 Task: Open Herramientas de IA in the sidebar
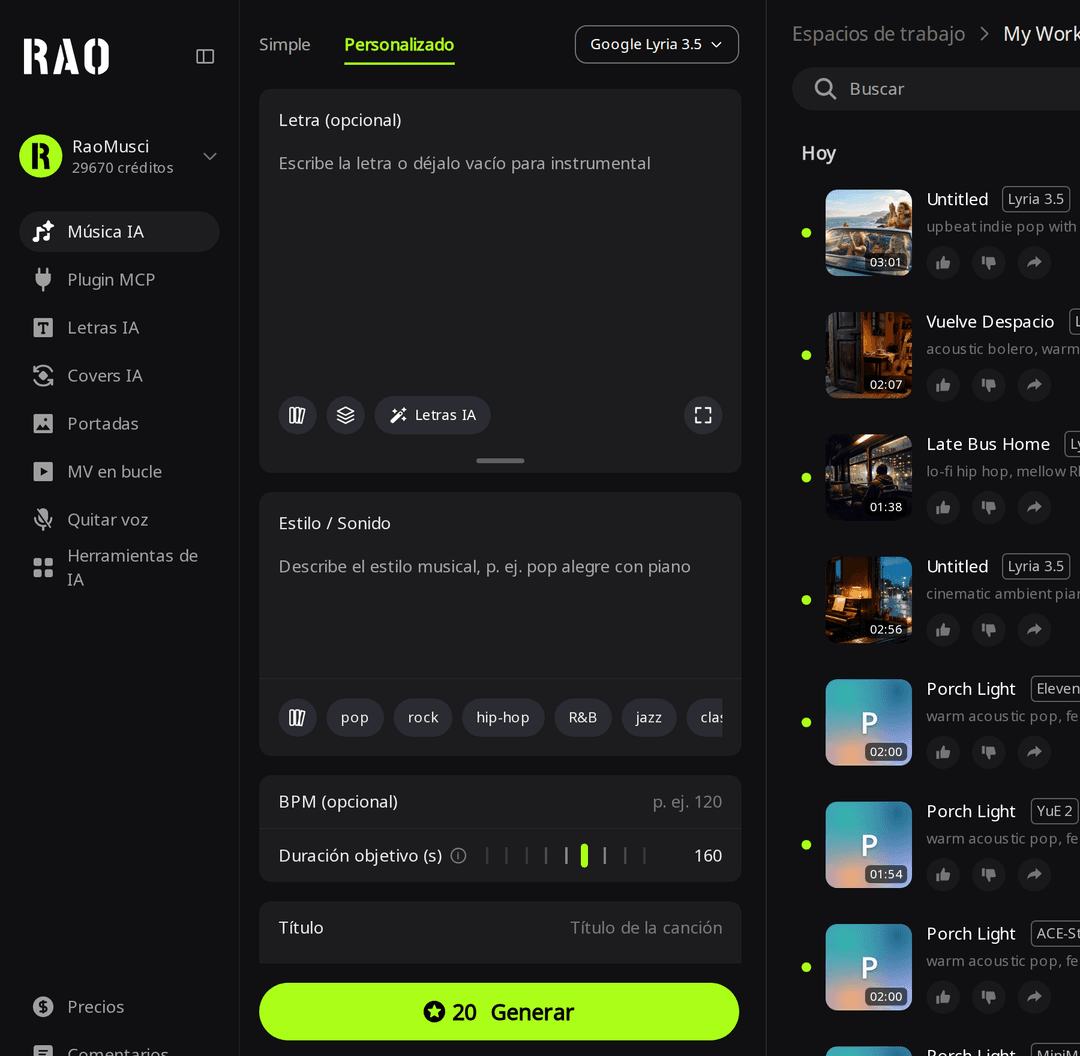[119, 568]
